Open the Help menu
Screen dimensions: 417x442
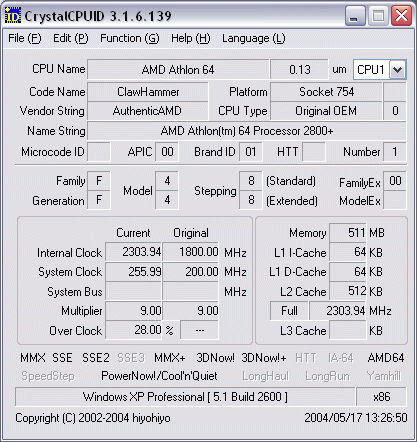tap(191, 38)
